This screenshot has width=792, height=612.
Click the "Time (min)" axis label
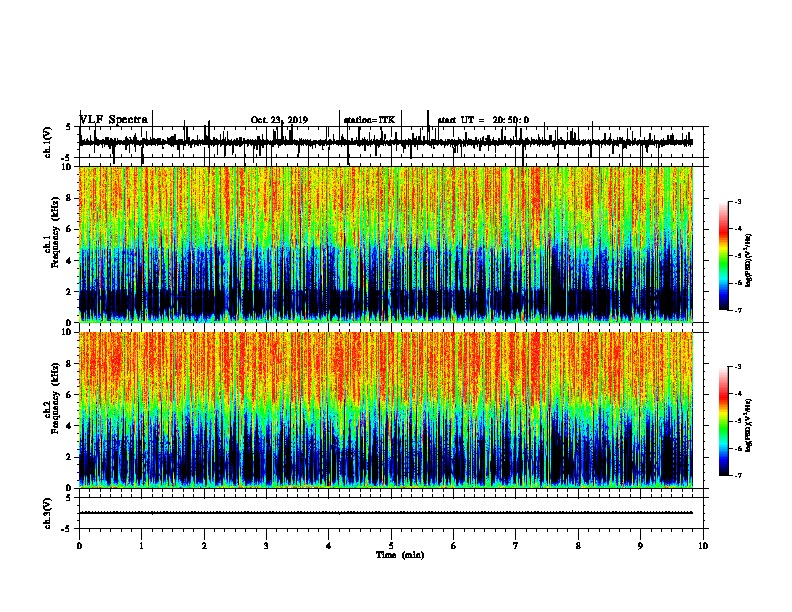[x=400, y=555]
